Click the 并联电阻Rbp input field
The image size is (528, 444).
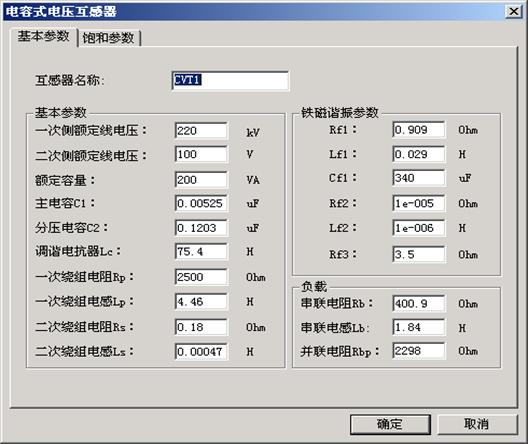pyautogui.click(x=419, y=351)
